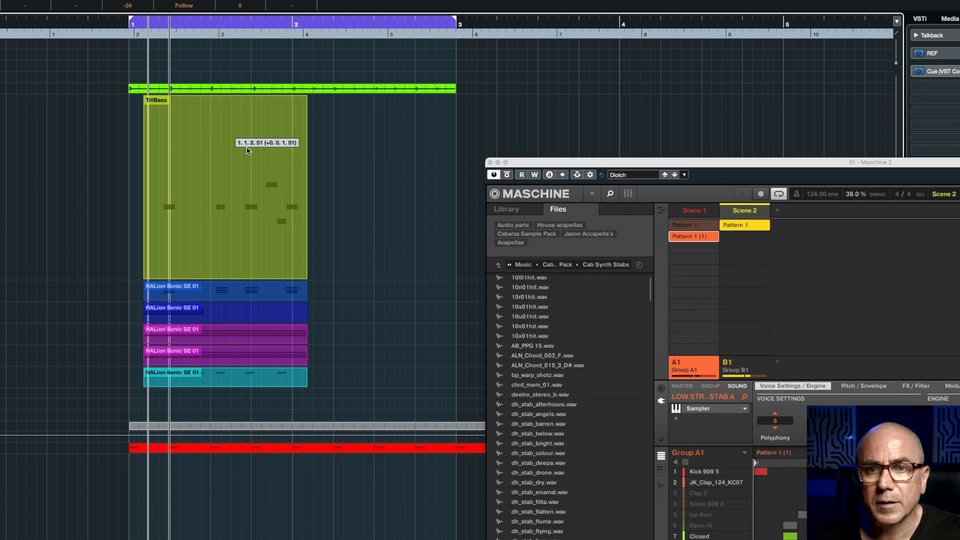Click the Talkback button in Cubase
960x540 pixels.
coord(935,36)
